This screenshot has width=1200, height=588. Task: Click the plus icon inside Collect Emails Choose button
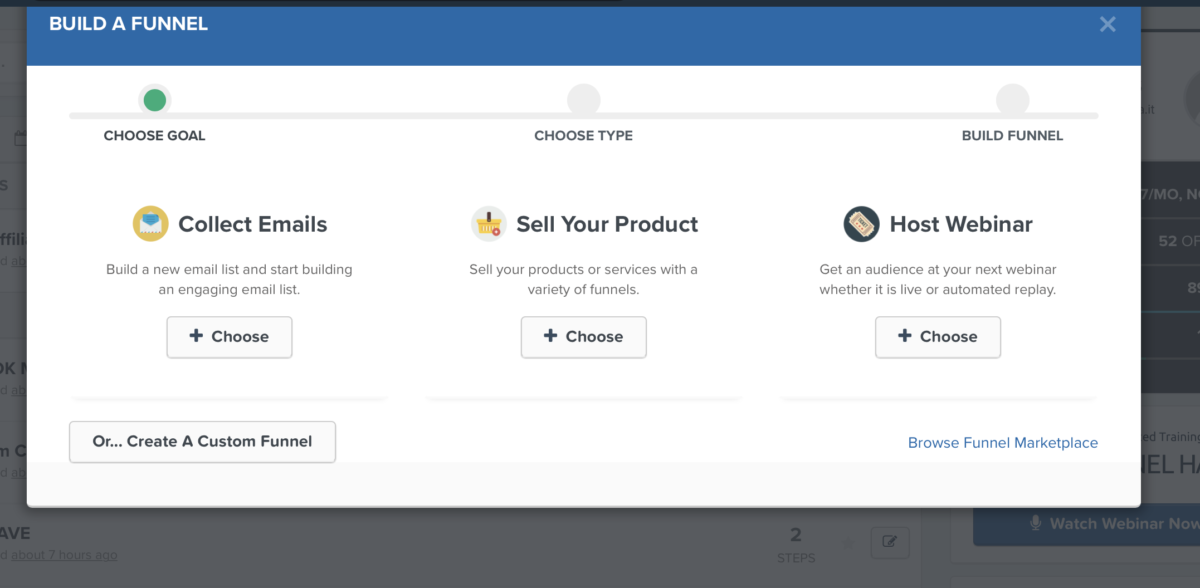[196, 337]
